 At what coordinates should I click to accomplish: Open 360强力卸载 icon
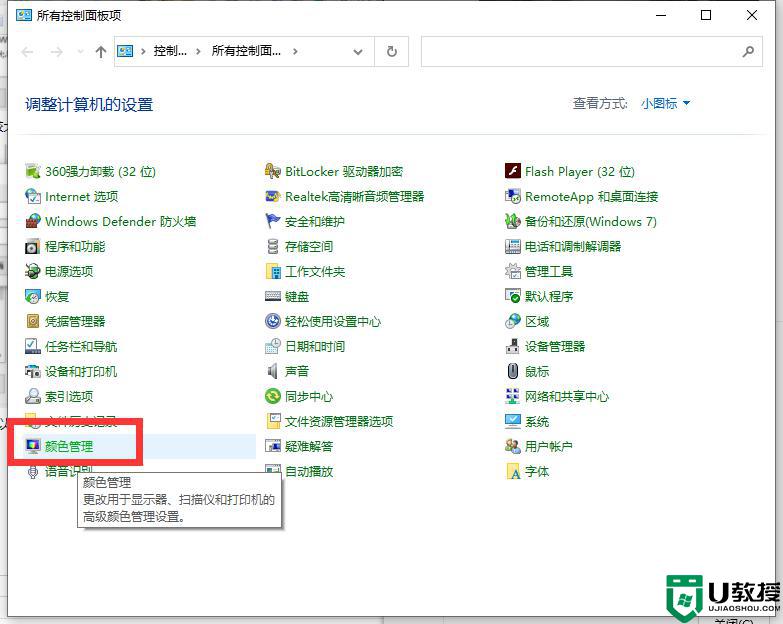[32, 171]
